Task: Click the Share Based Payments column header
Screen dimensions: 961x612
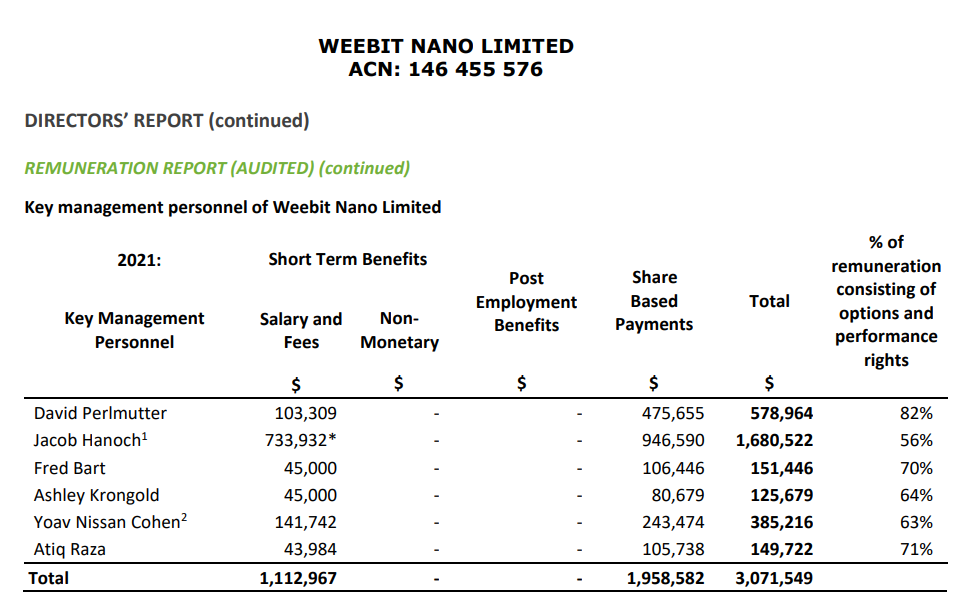Action: (x=654, y=301)
